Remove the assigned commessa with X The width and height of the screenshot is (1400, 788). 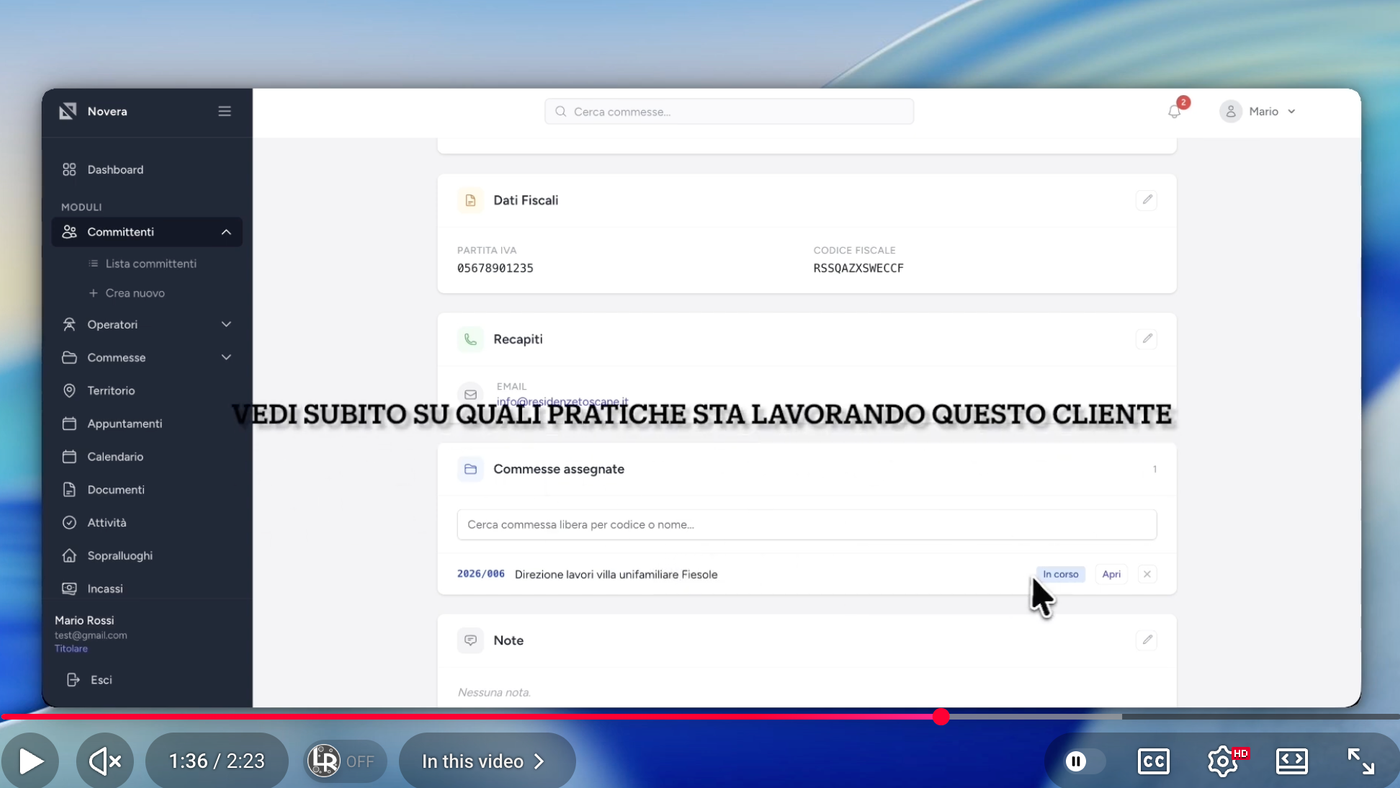(1147, 574)
